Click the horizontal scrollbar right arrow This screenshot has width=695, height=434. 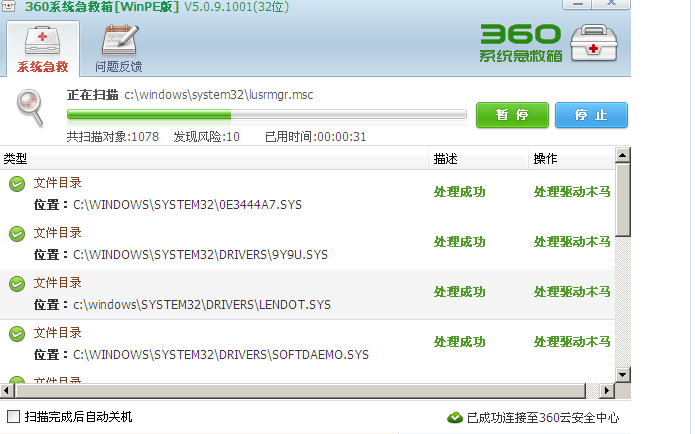[x=607, y=391]
